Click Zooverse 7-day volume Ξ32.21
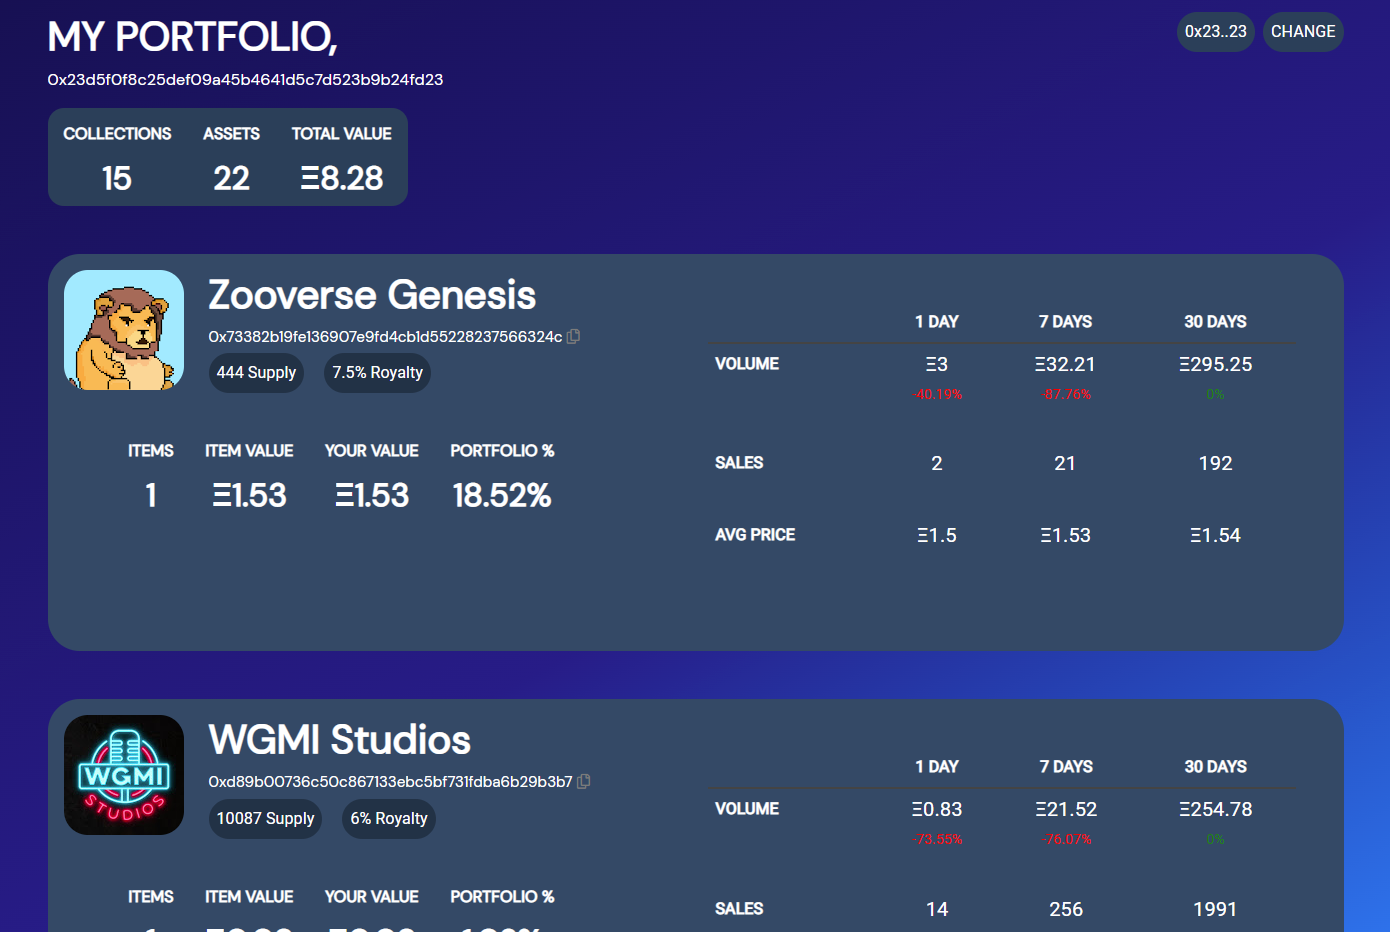Viewport: 1390px width, 932px height. [1065, 365]
